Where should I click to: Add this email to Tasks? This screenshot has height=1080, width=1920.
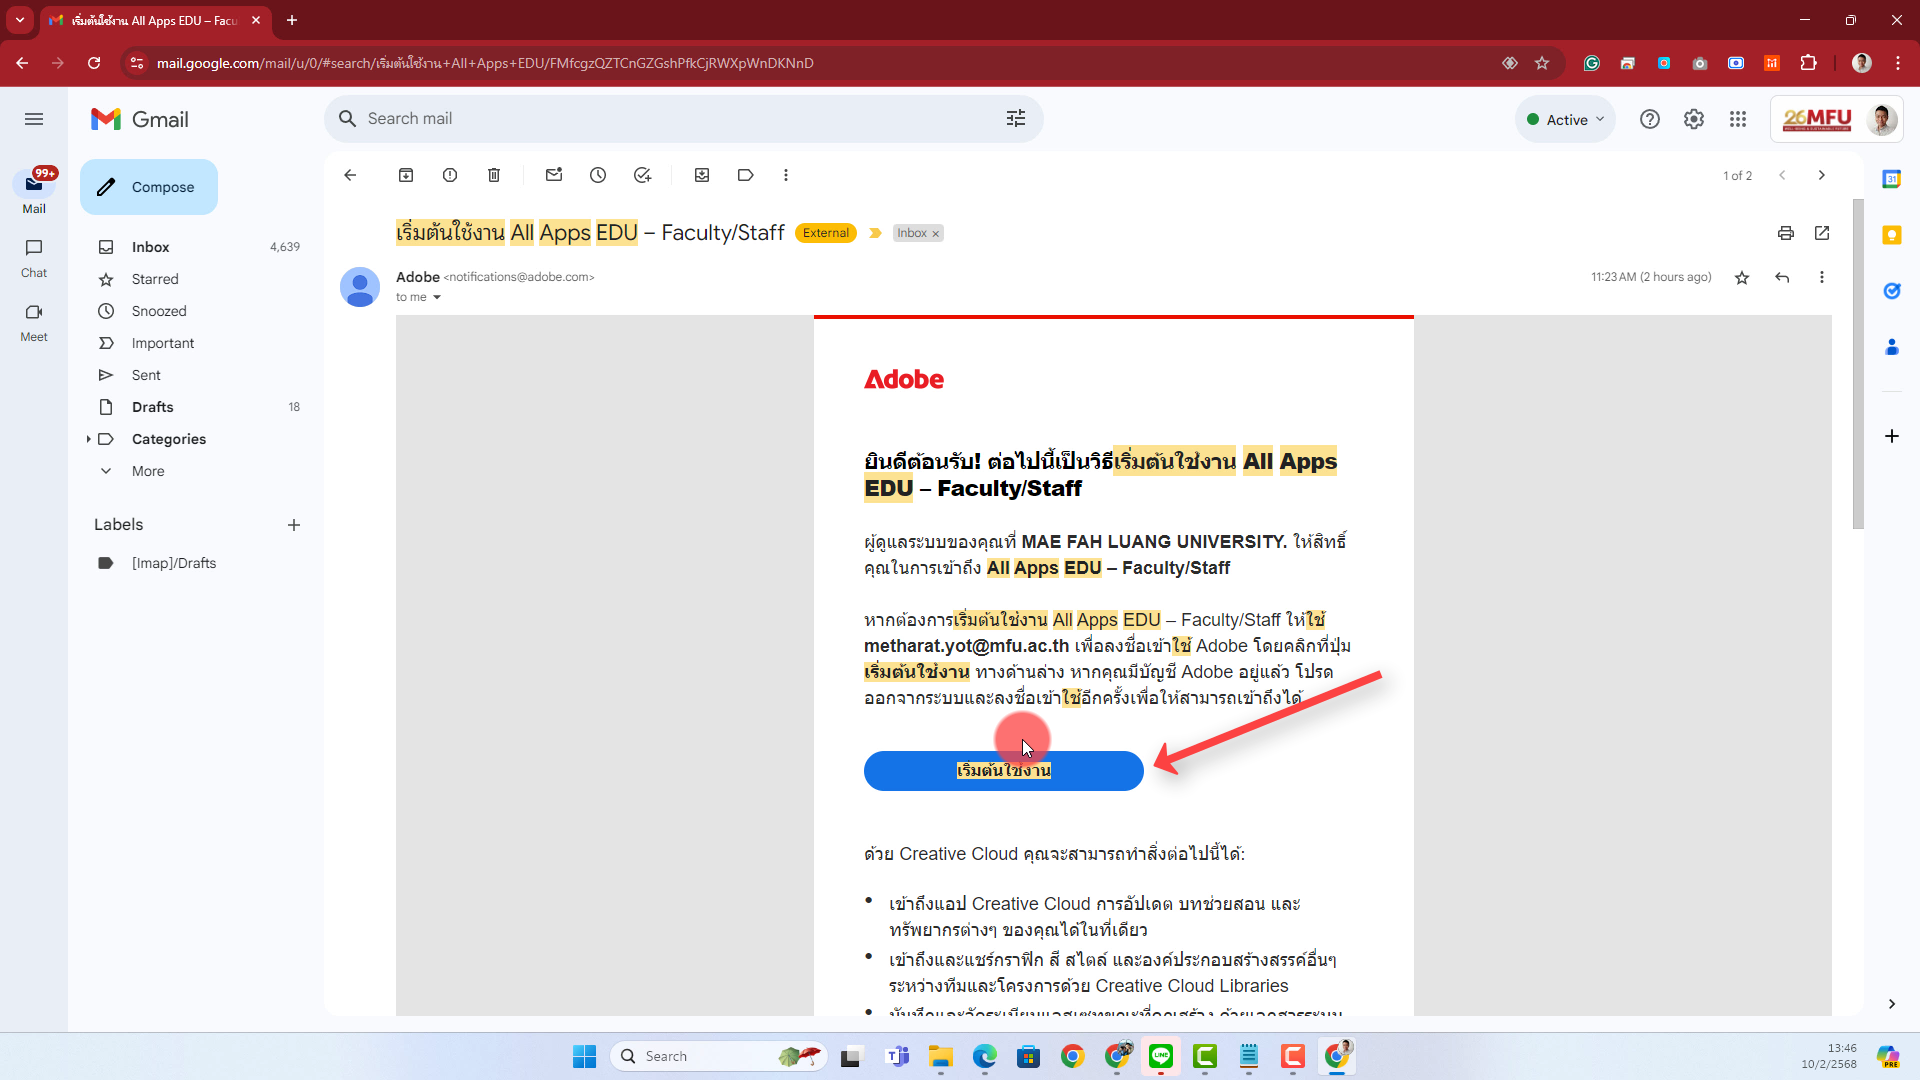tap(642, 175)
